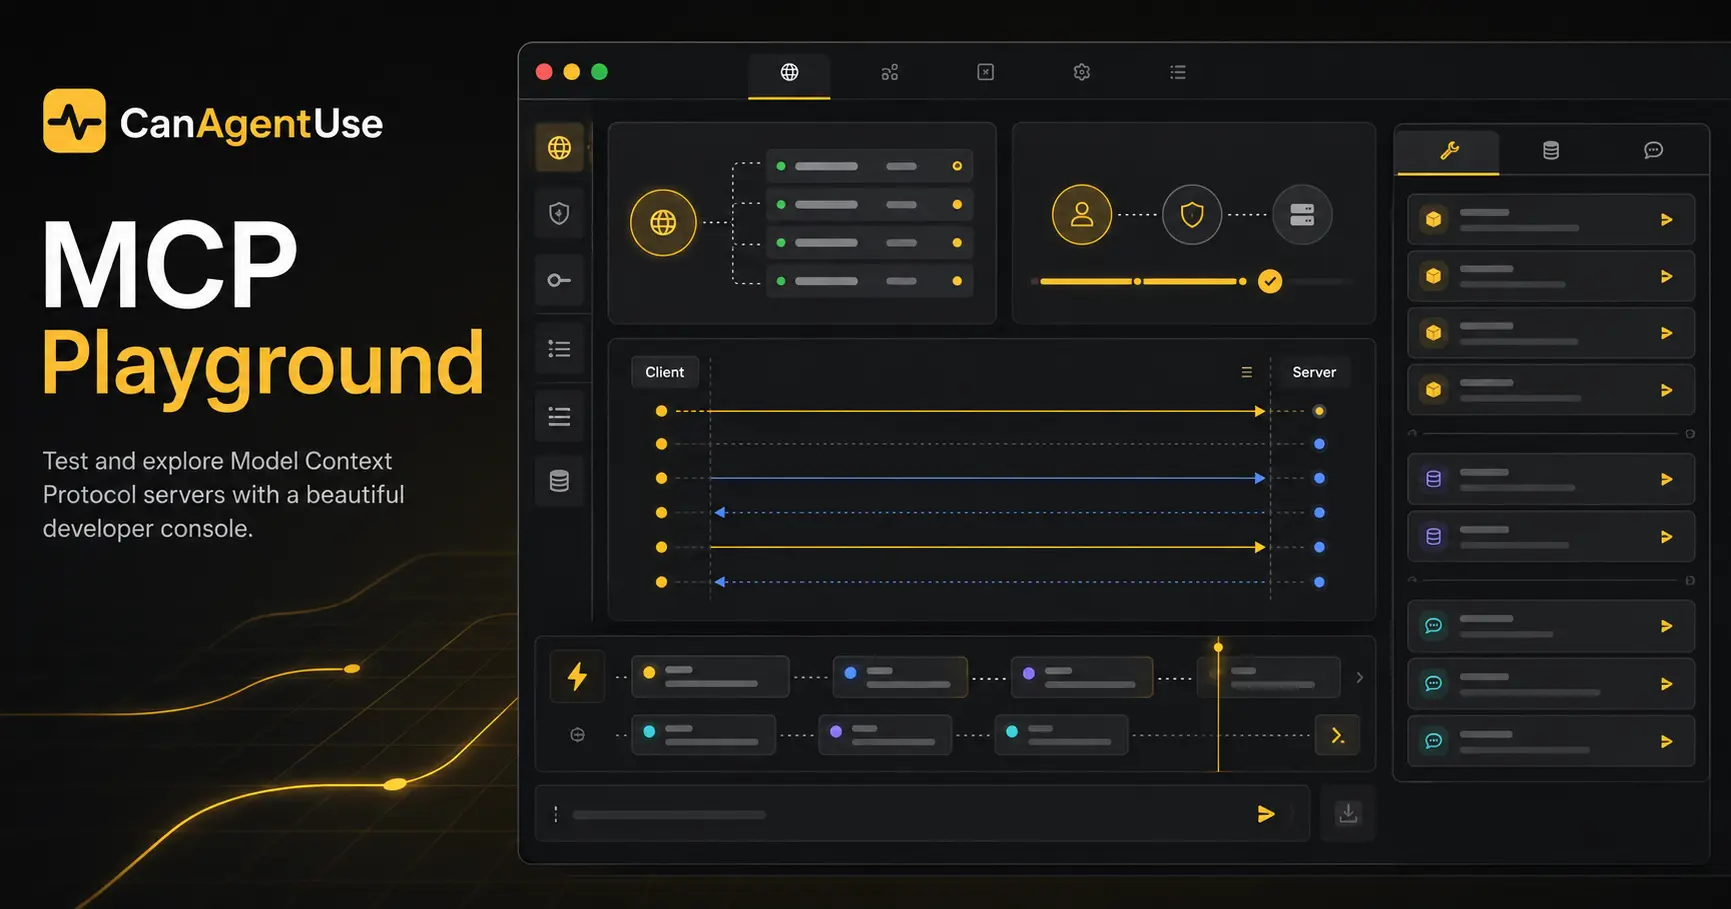
Task: Expand timeline with right chevron
Action: [x=1359, y=677]
